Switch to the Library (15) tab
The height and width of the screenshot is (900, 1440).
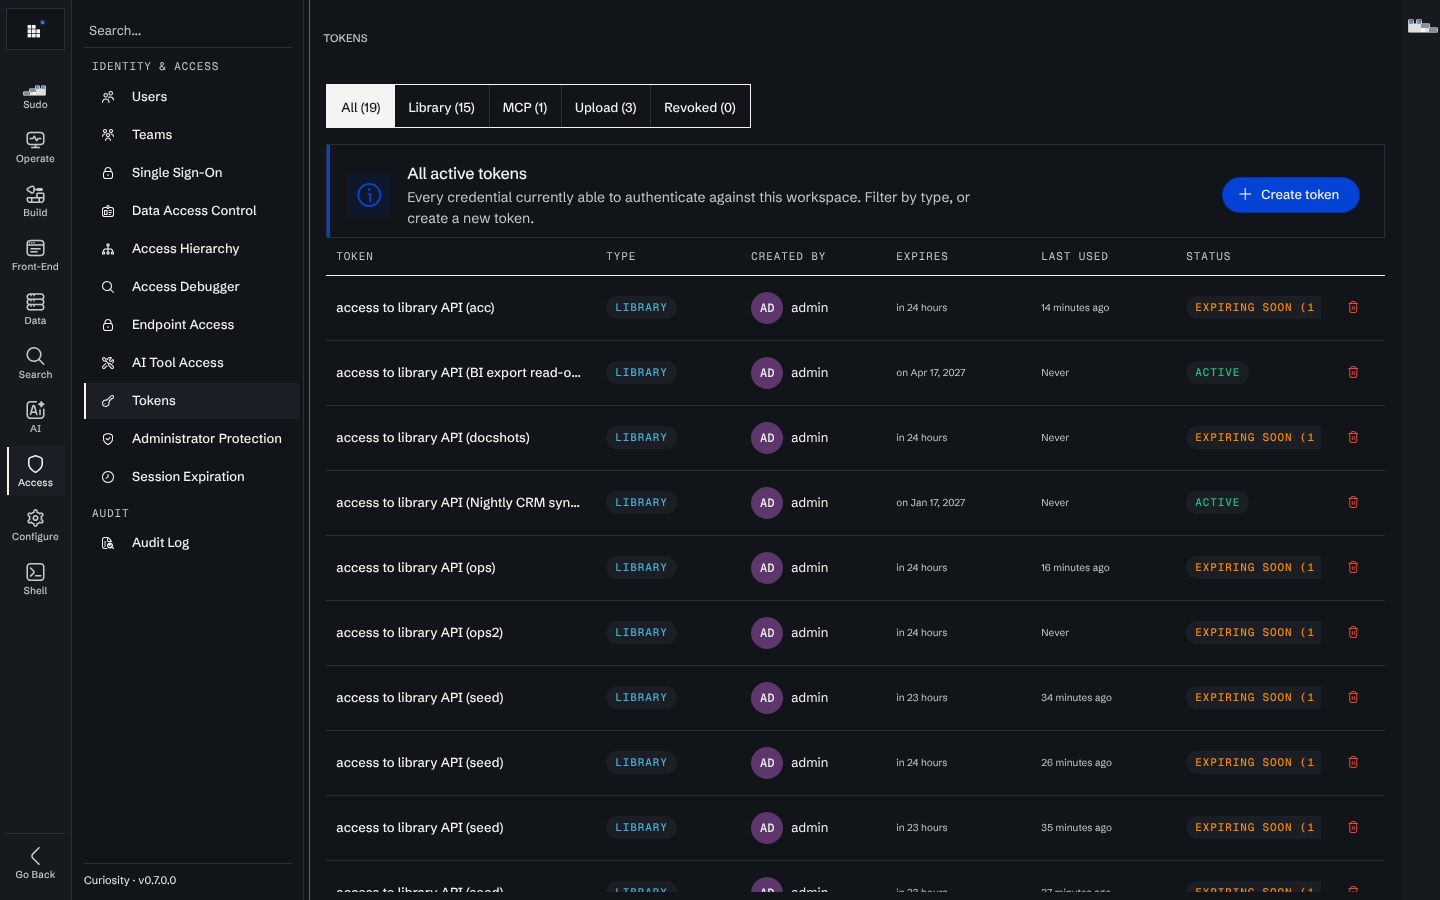tap(441, 107)
